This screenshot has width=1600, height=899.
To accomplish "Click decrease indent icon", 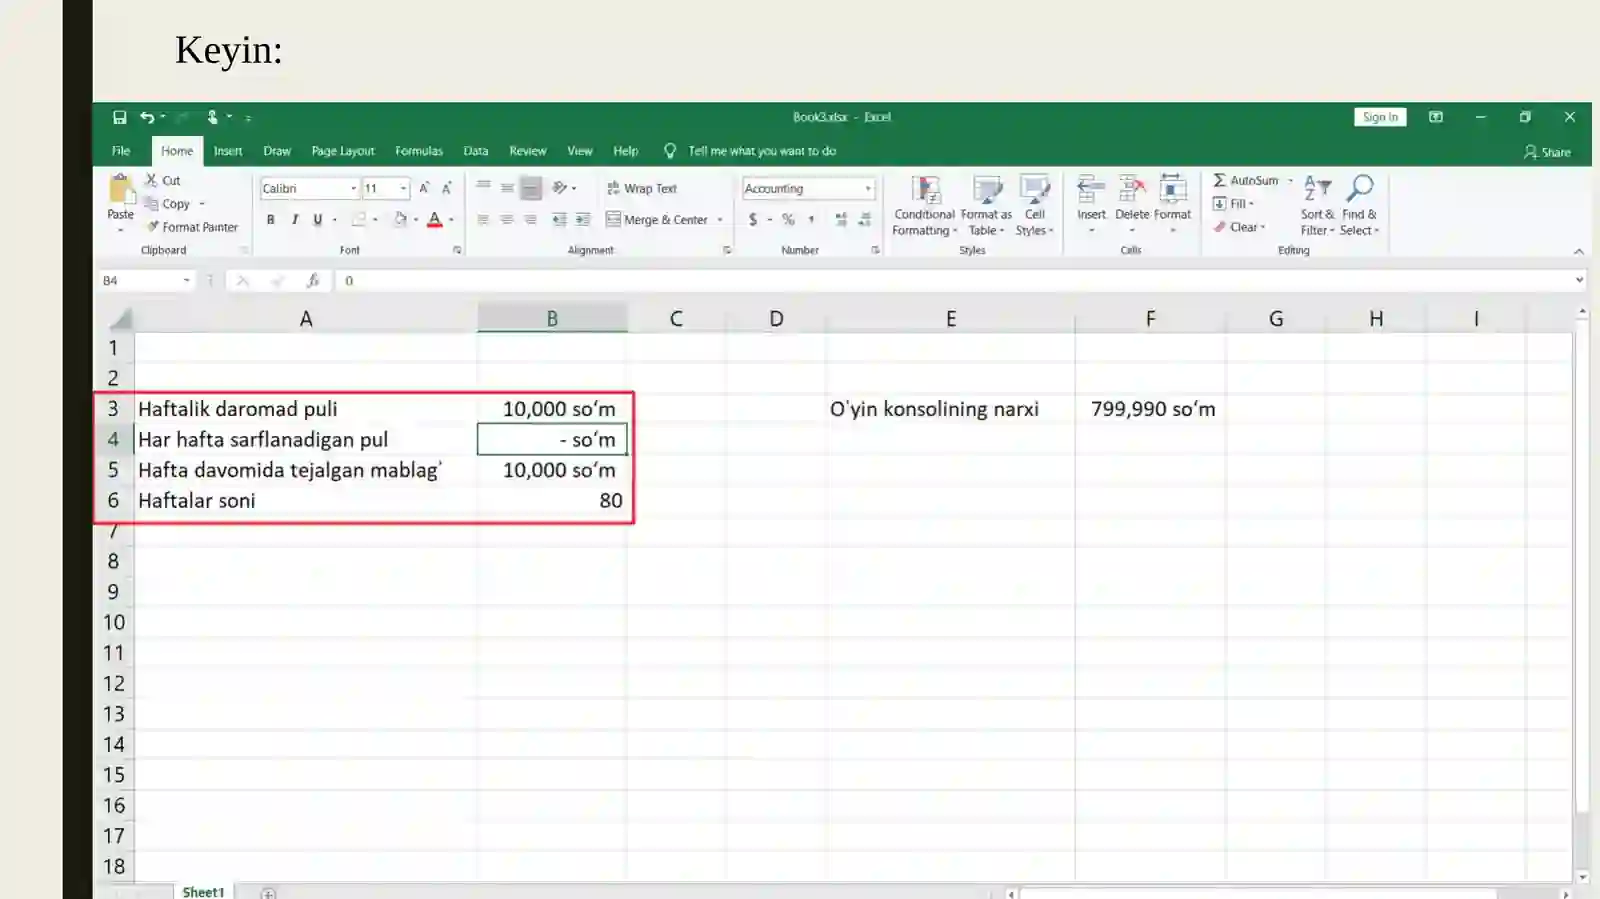I will [559, 219].
